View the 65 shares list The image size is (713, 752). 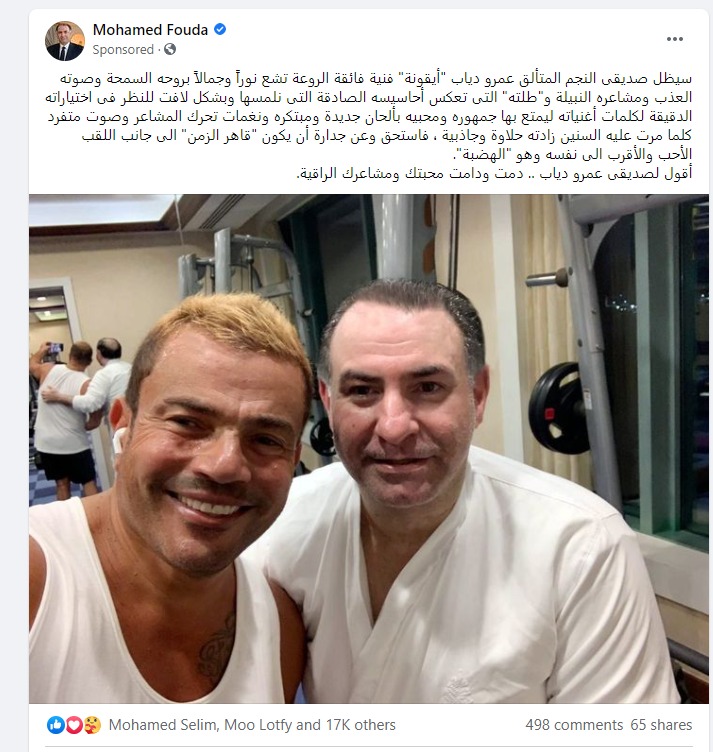pyautogui.click(x=661, y=725)
